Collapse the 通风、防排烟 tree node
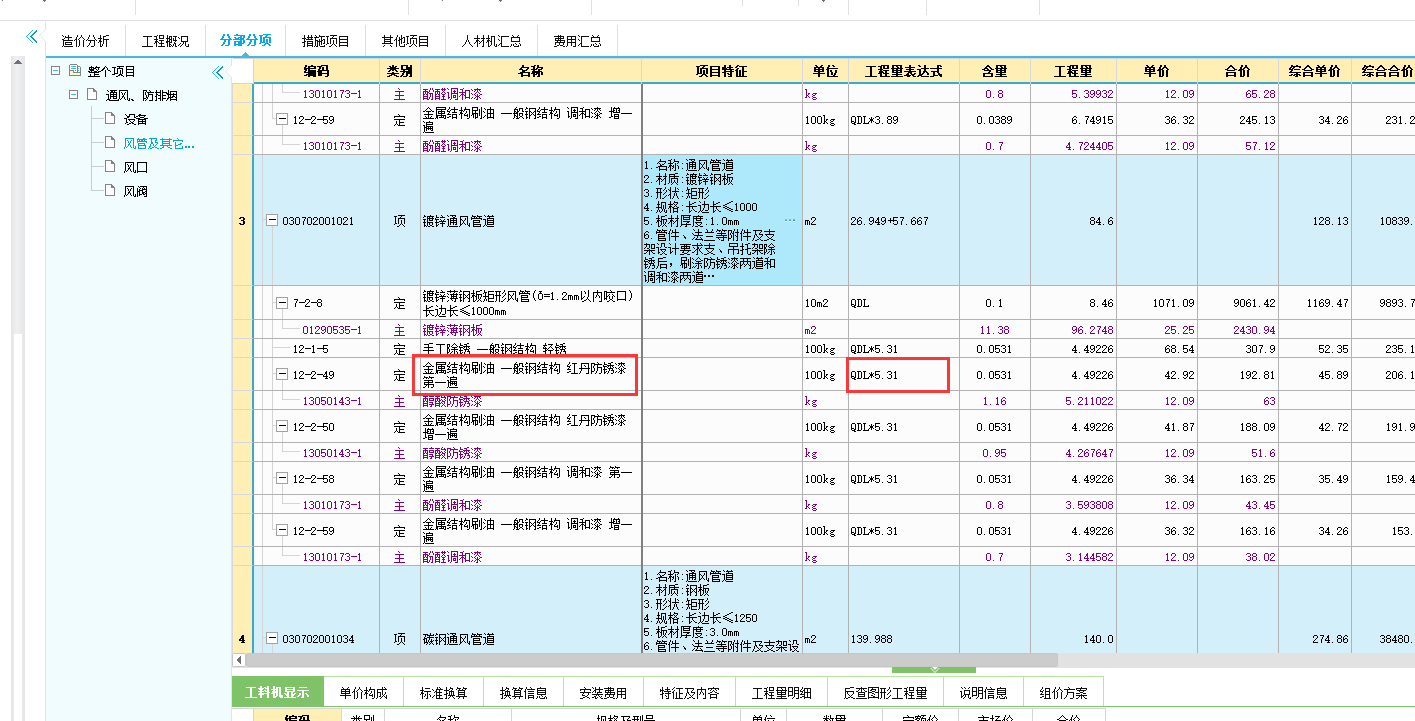The image size is (1415, 721). pyautogui.click(x=73, y=95)
